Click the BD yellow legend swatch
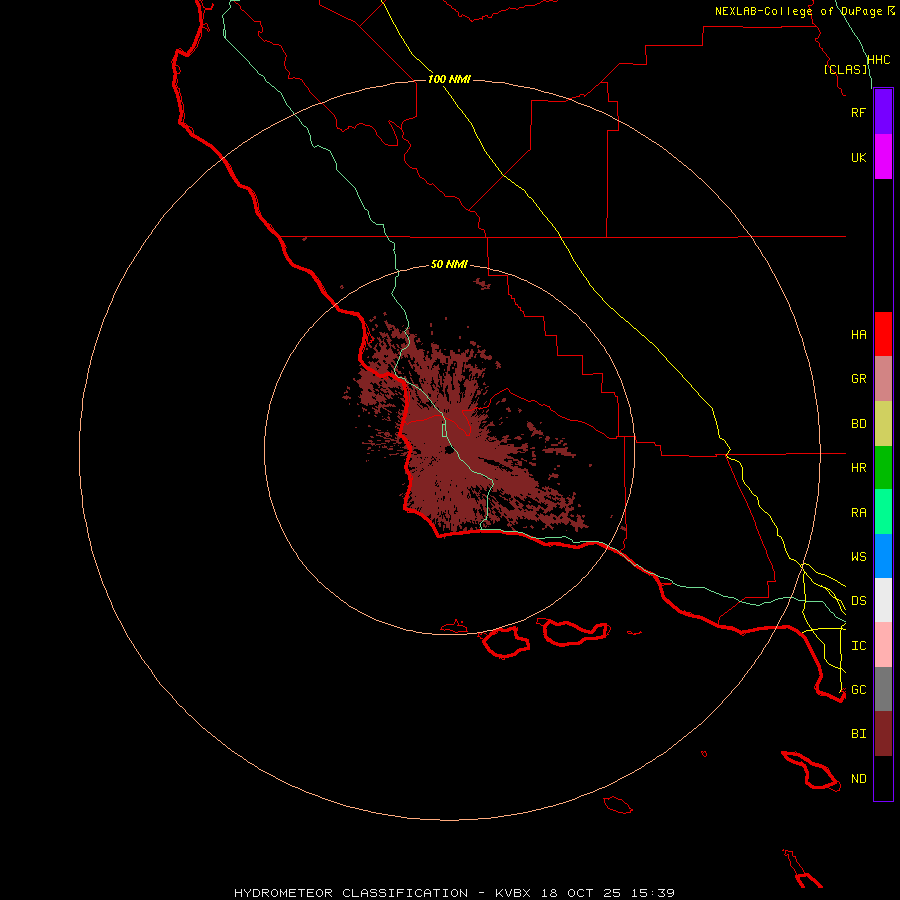The image size is (900, 900). pyautogui.click(x=883, y=424)
